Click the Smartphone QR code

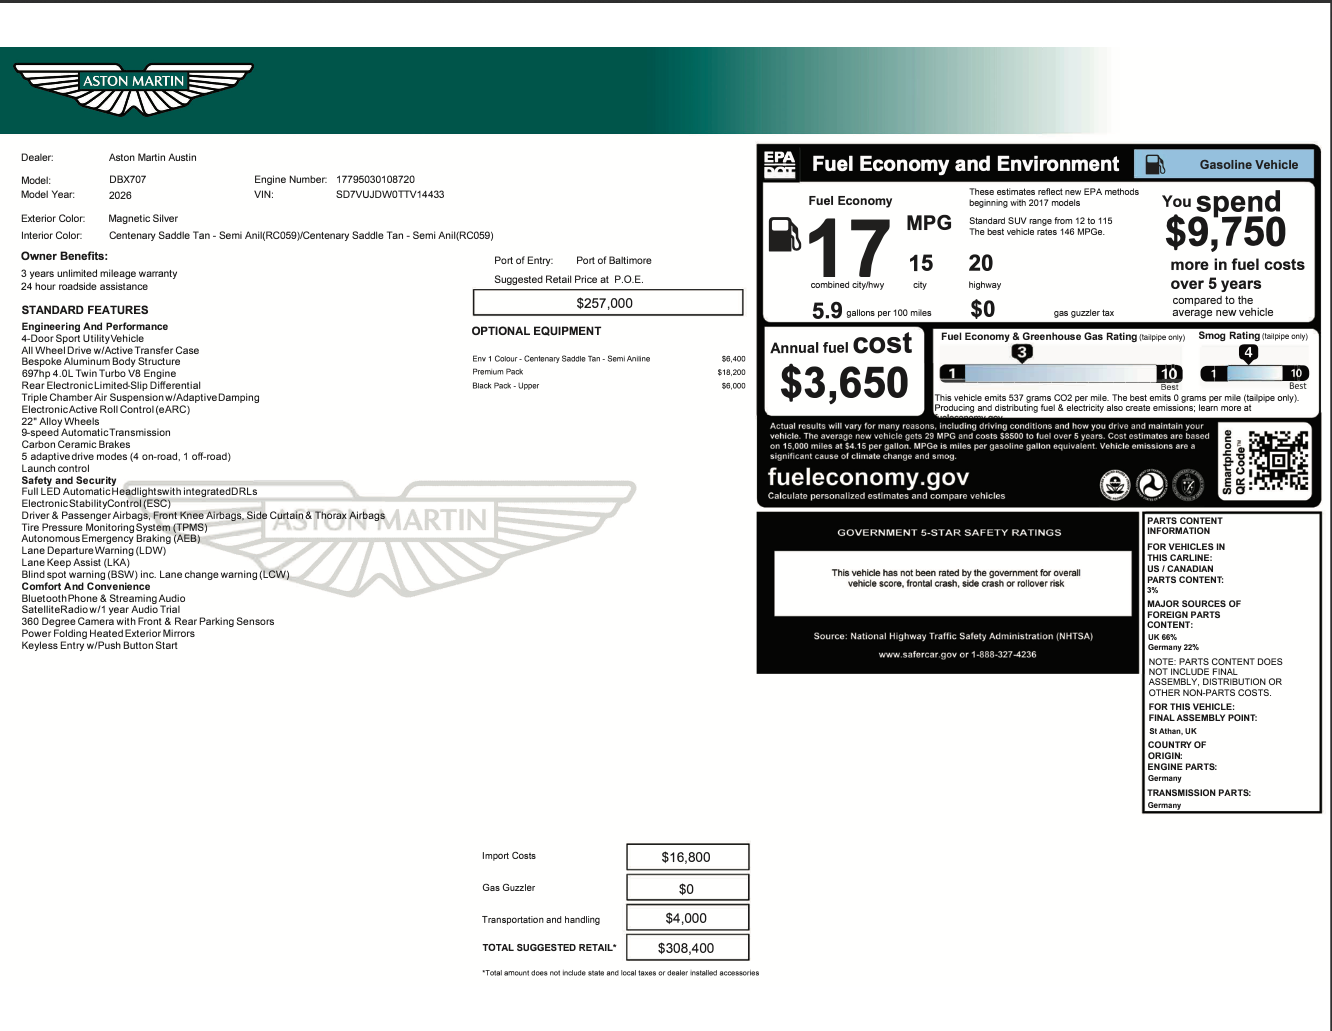1278,460
